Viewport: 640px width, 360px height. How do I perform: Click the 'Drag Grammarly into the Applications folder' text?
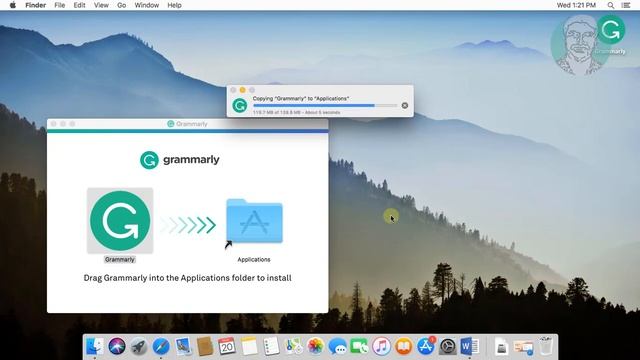point(187,278)
